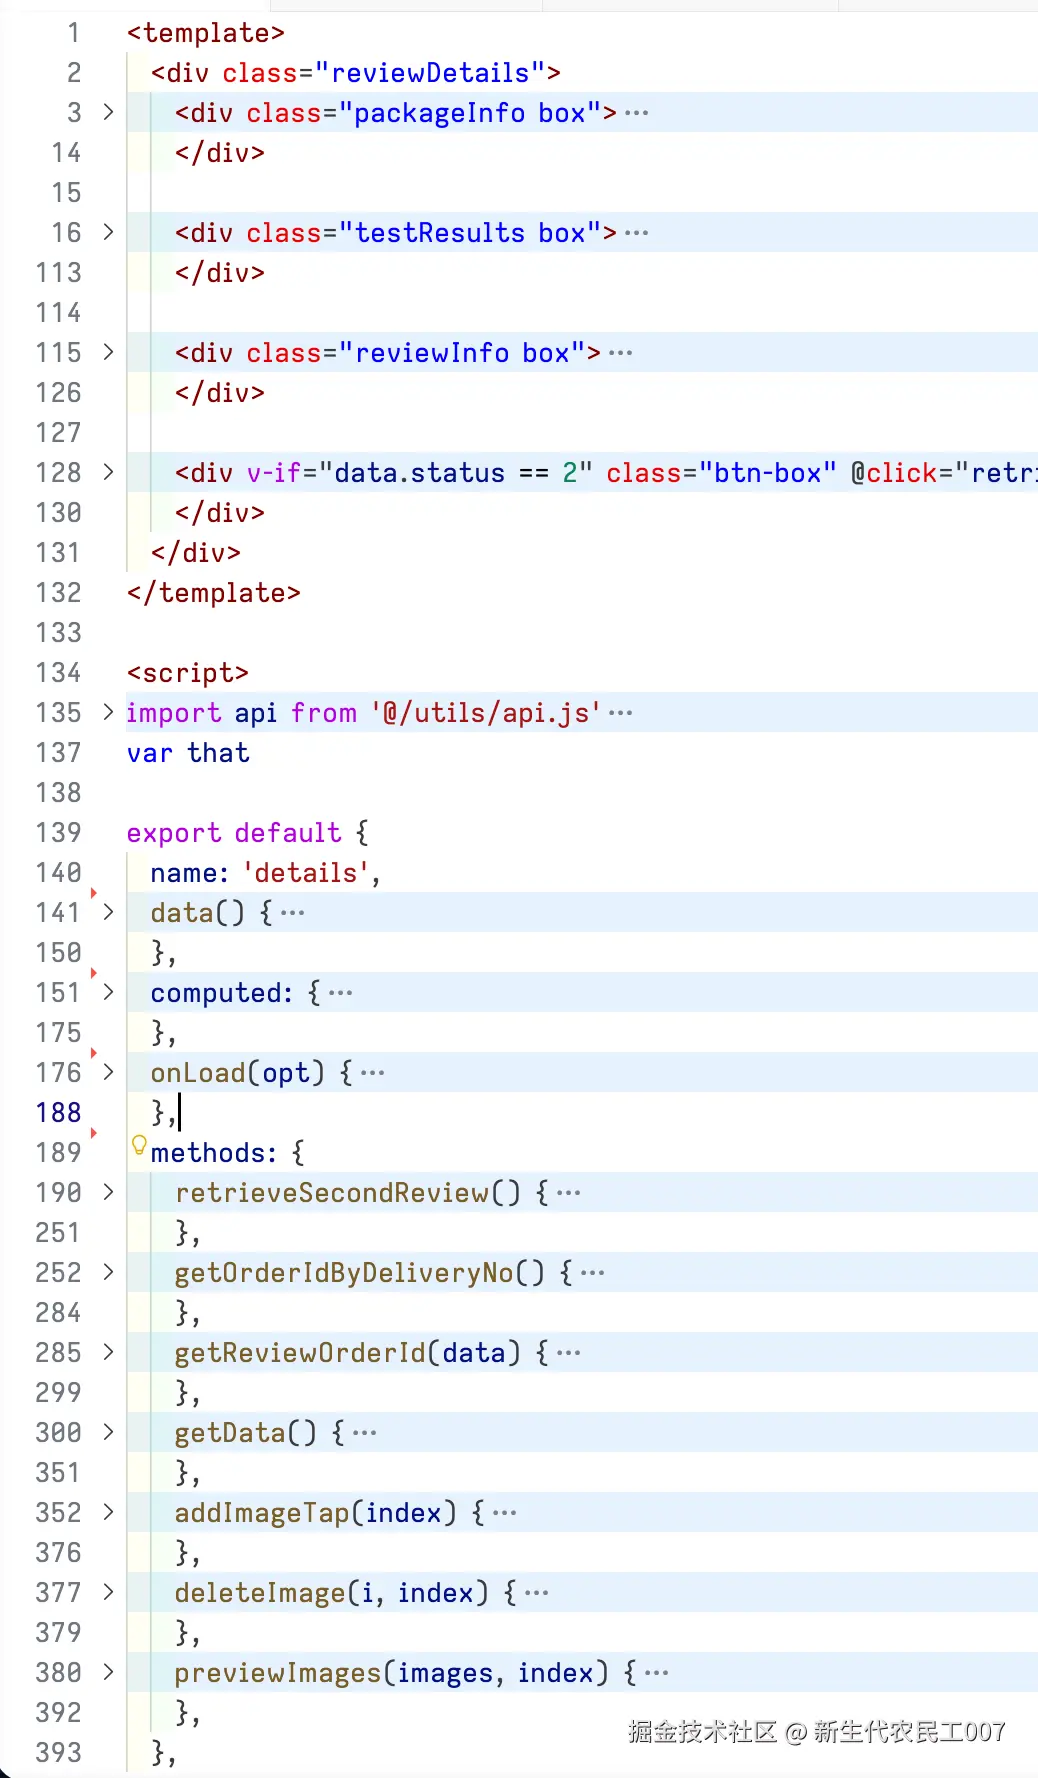Viewport: 1038px width, 1778px height.
Task: Click the ellipsis after packageInfo box
Action: tap(636, 113)
